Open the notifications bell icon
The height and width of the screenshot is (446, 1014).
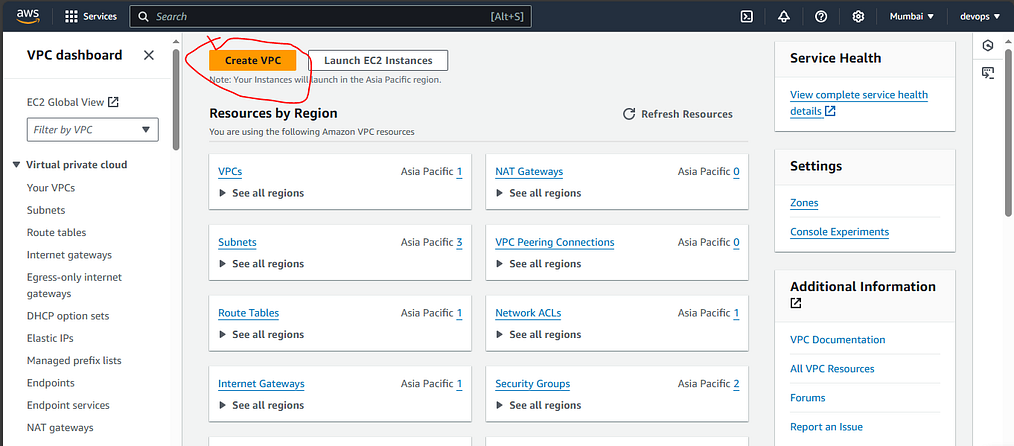pos(784,17)
